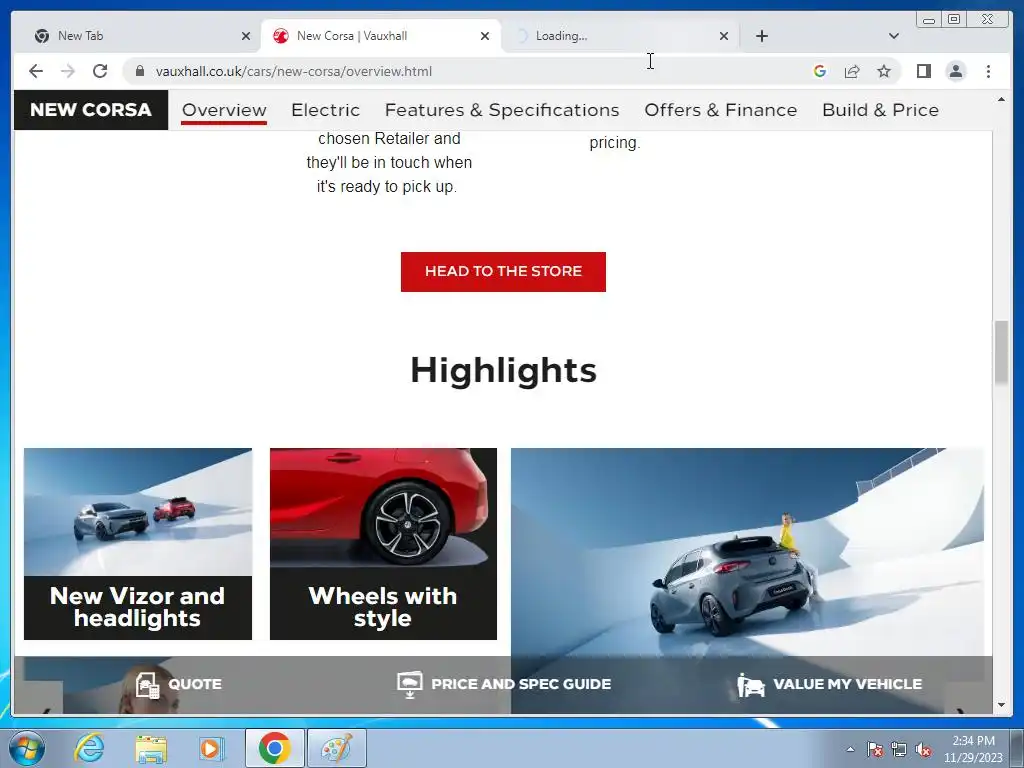Viewport: 1024px width, 768px height.
Task: Reload the Vauxhall page
Action: click(x=100, y=71)
